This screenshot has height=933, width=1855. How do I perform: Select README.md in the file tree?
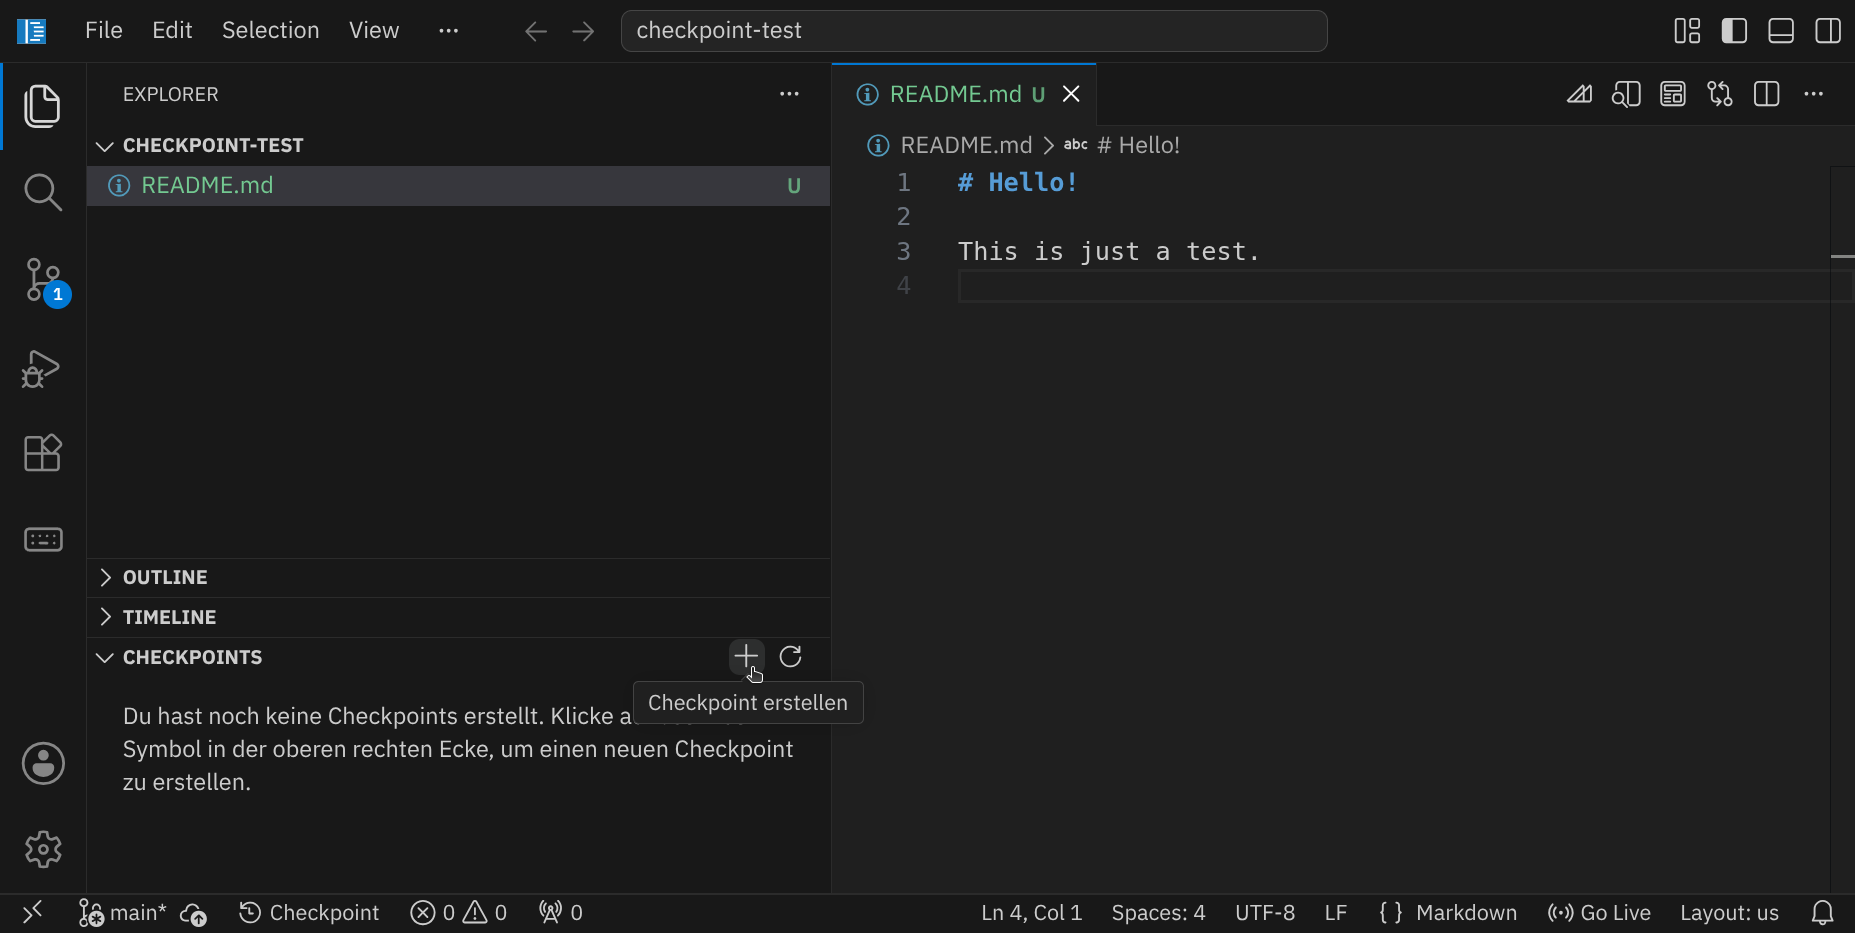point(458,186)
